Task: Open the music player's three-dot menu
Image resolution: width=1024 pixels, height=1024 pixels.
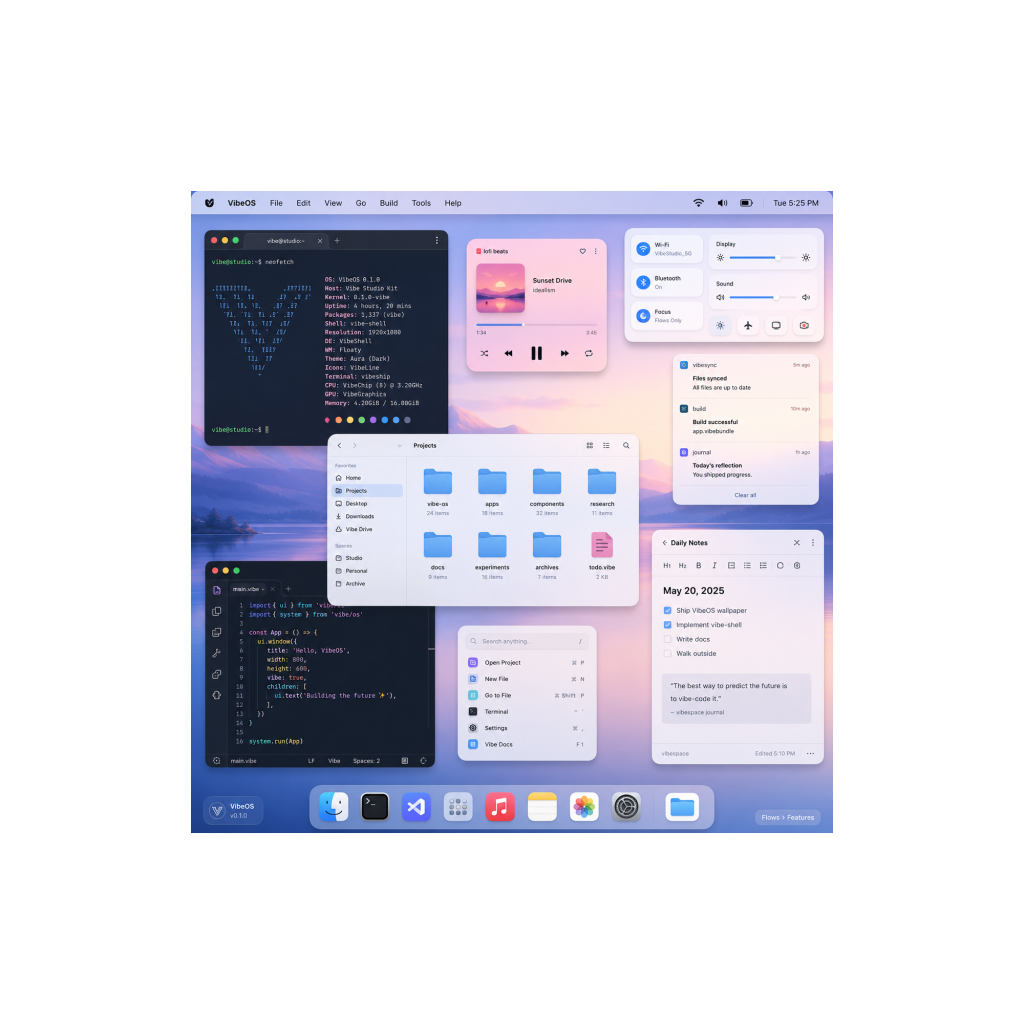Action: point(596,251)
